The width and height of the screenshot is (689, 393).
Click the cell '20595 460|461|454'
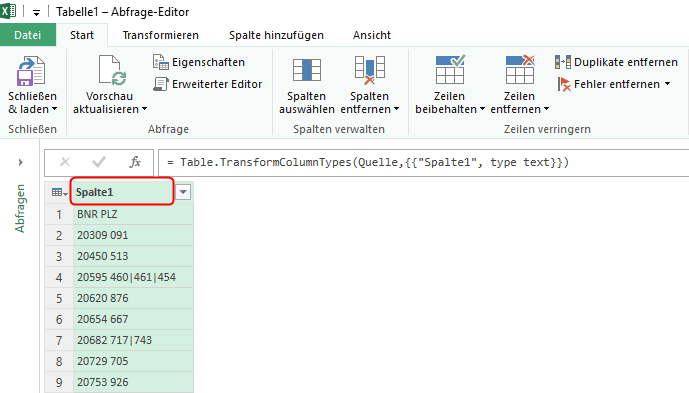133,277
